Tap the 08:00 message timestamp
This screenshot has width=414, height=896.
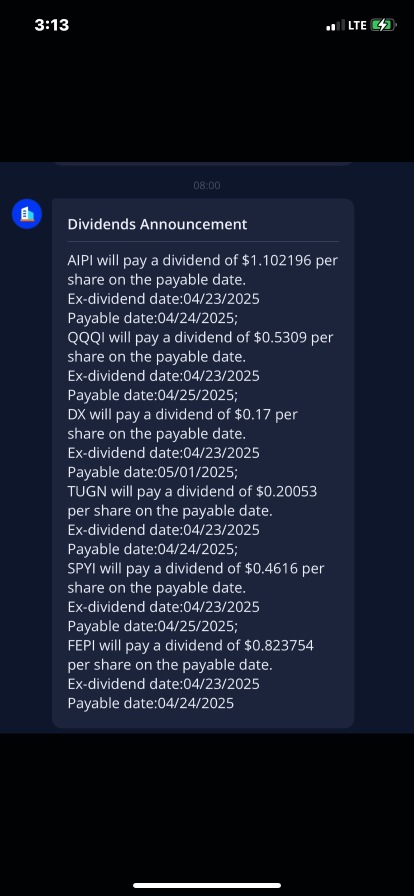coord(206,185)
